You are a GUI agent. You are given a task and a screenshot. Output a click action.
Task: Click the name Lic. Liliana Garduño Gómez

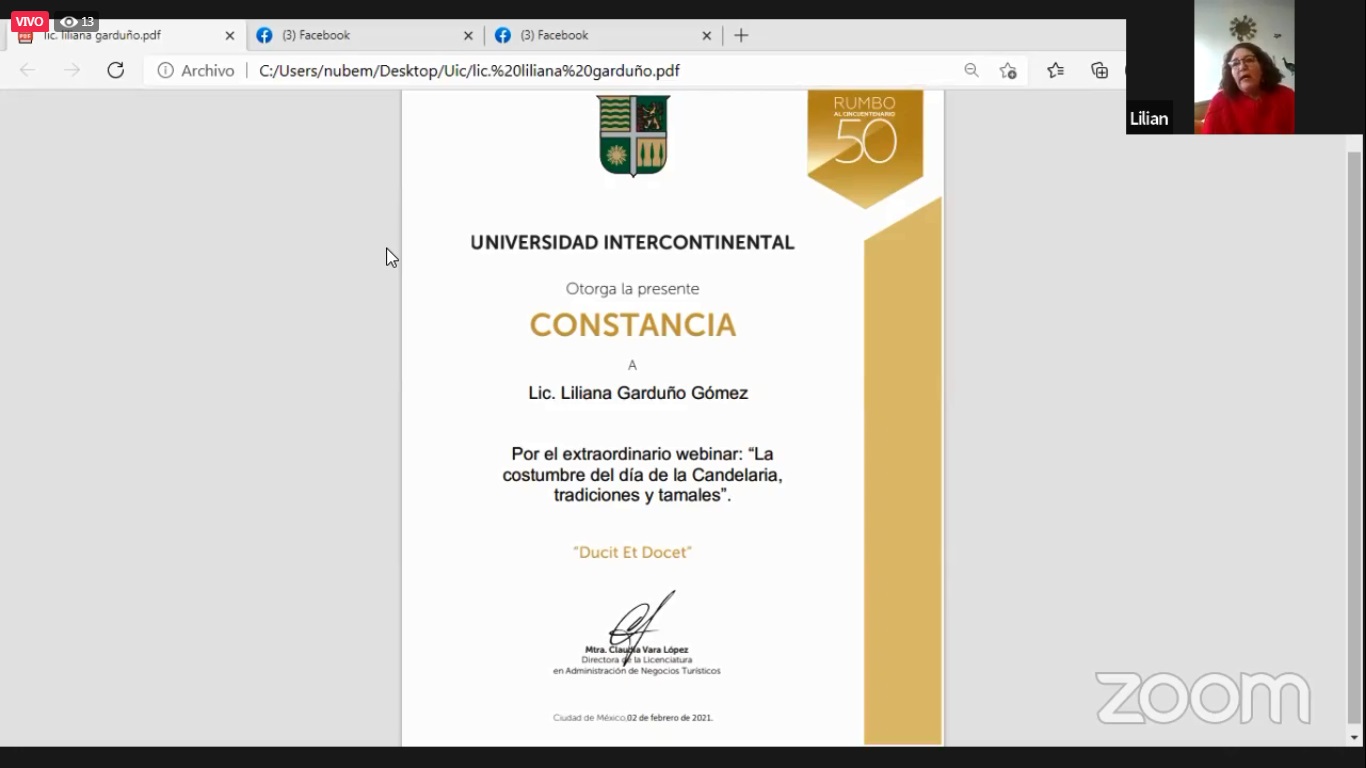point(638,393)
